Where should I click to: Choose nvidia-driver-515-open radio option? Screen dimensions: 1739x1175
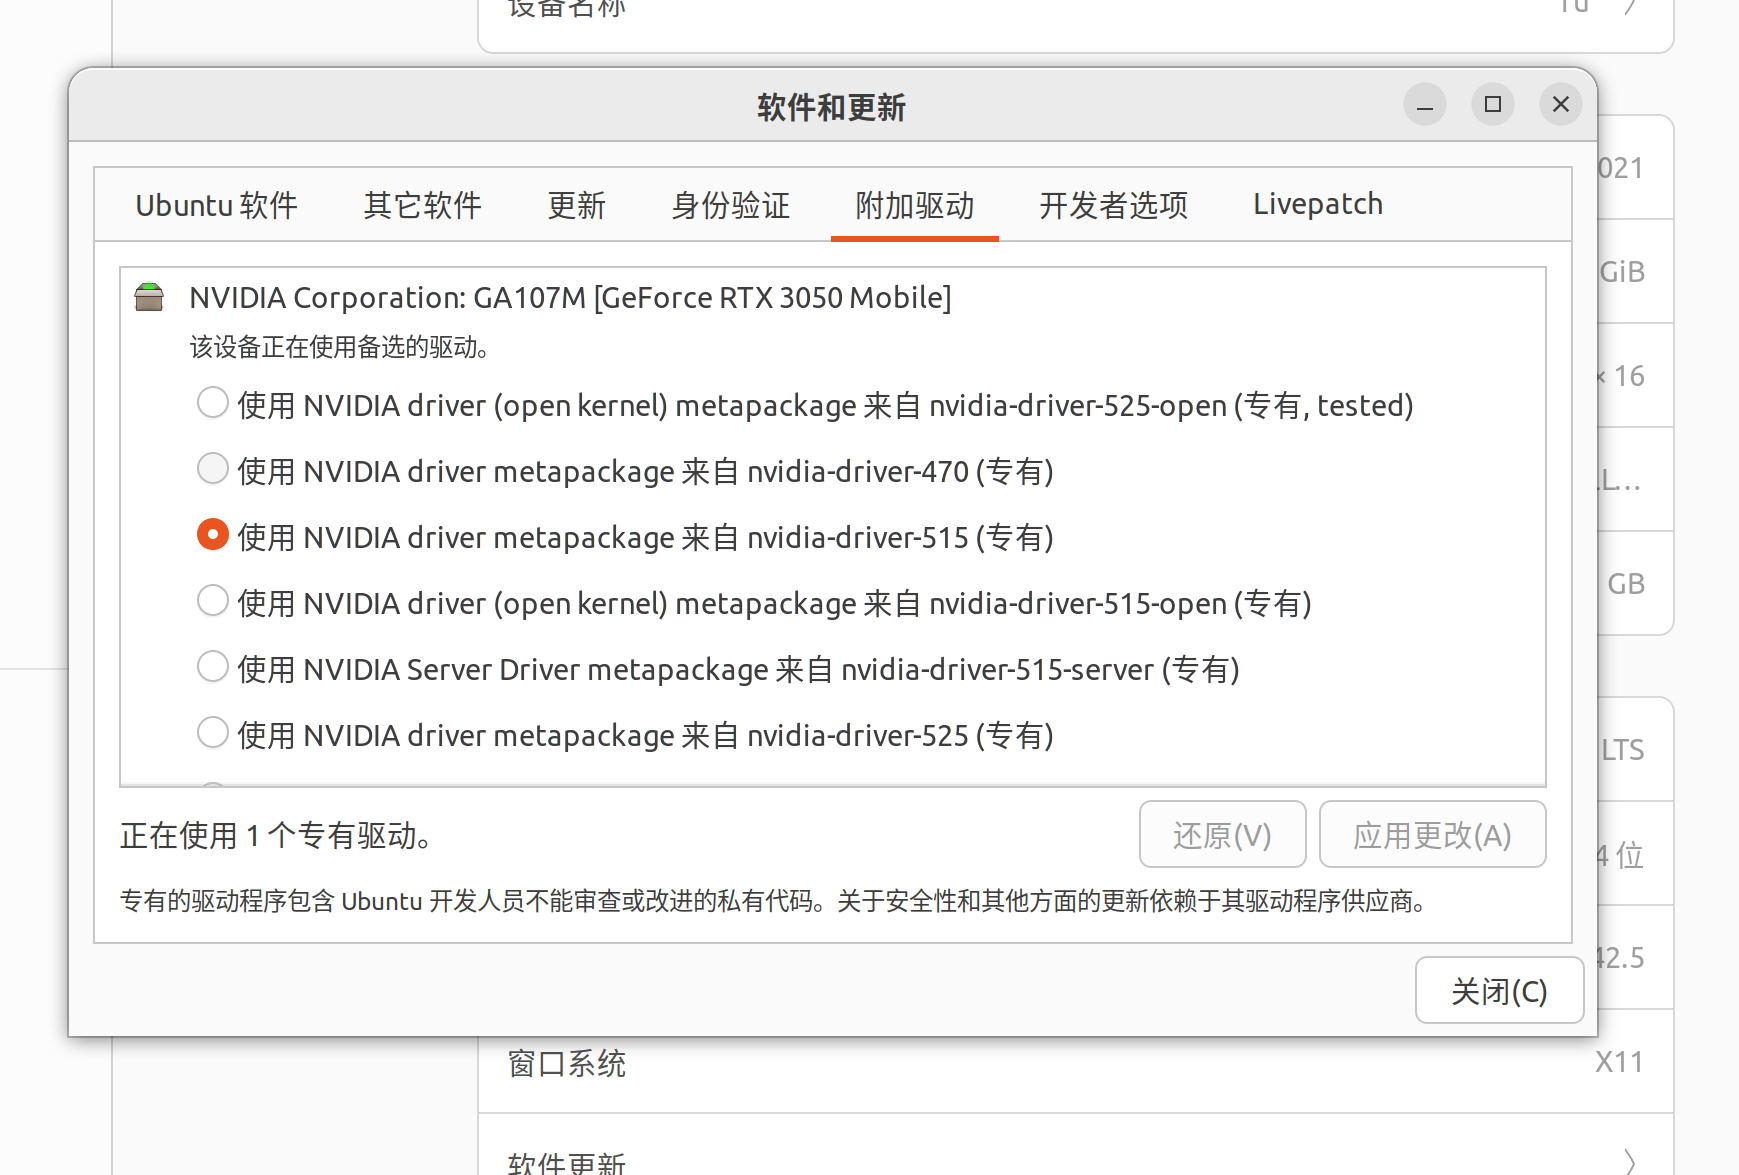point(212,601)
